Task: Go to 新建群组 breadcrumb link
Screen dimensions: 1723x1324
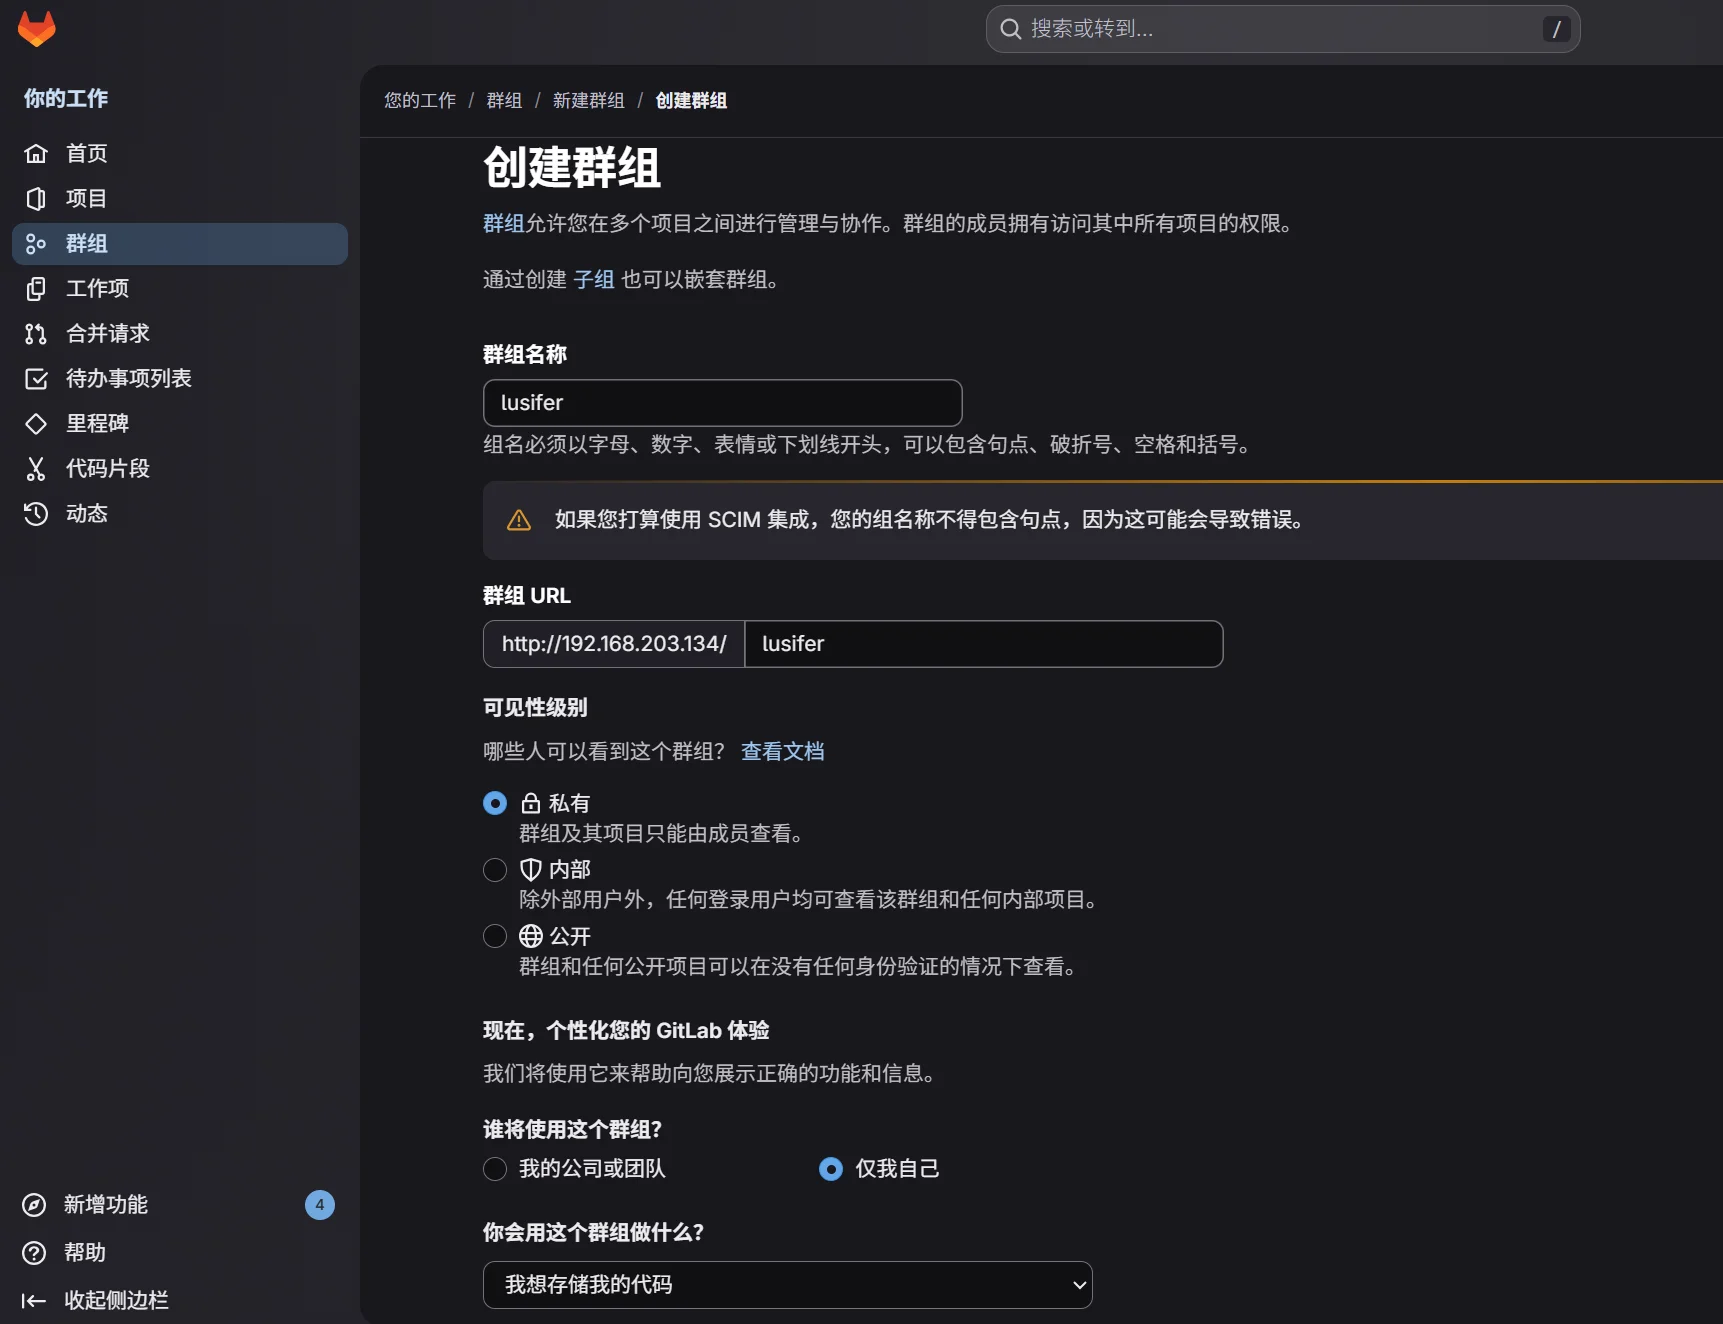Action: click(588, 100)
